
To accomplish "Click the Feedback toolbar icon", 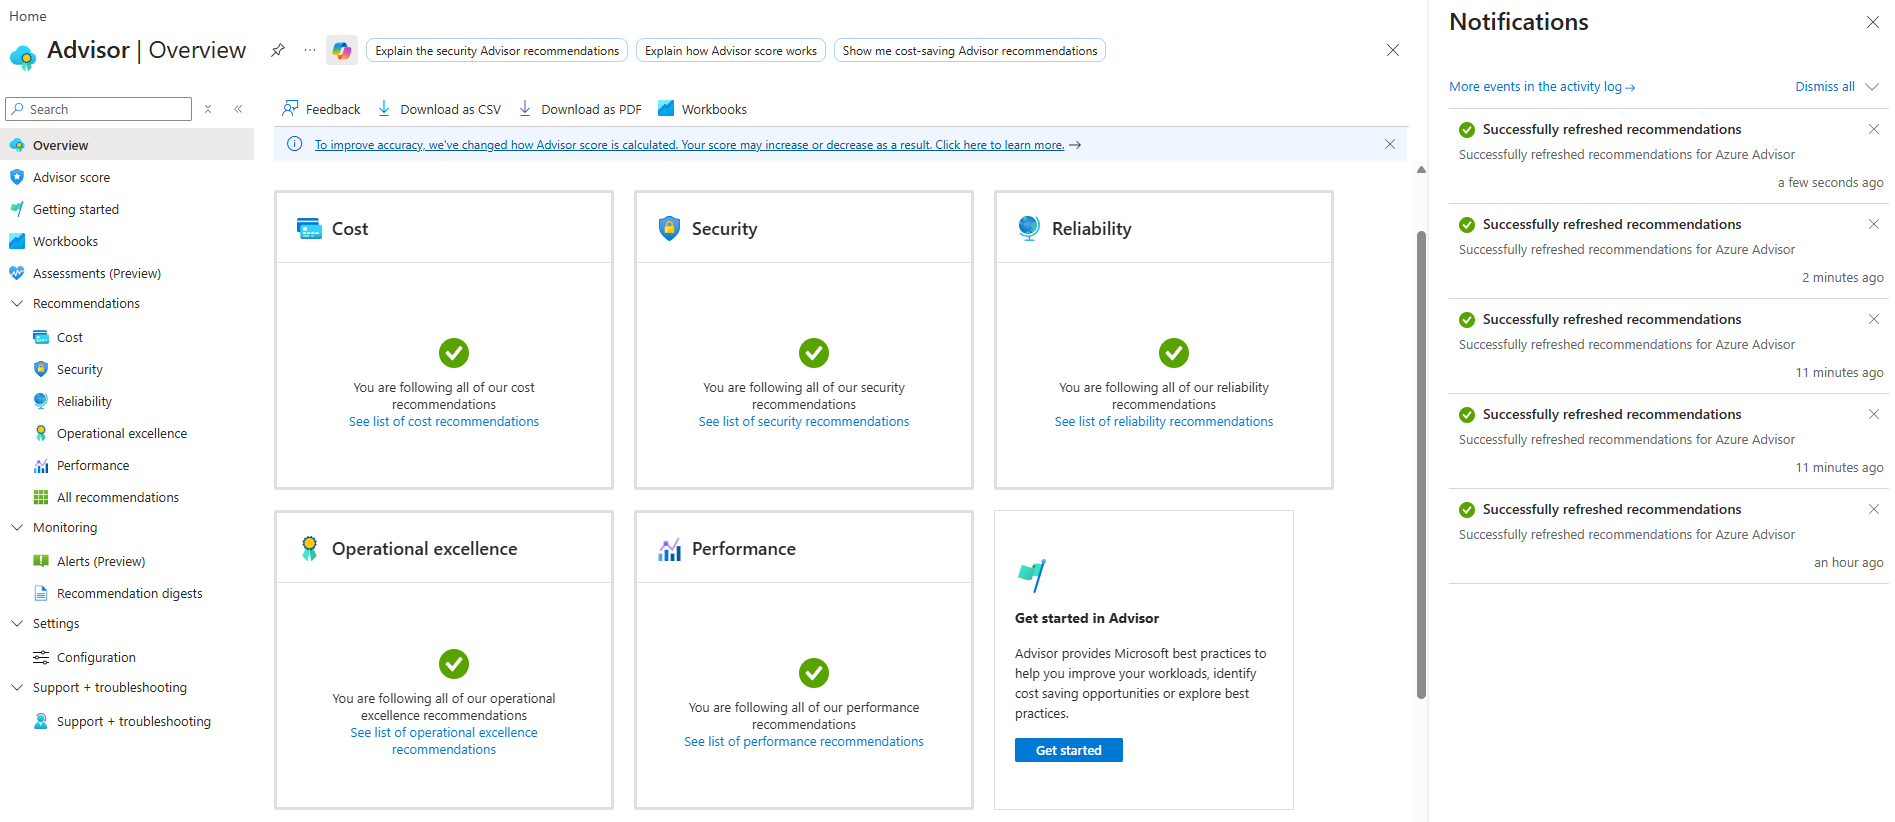I will (290, 108).
